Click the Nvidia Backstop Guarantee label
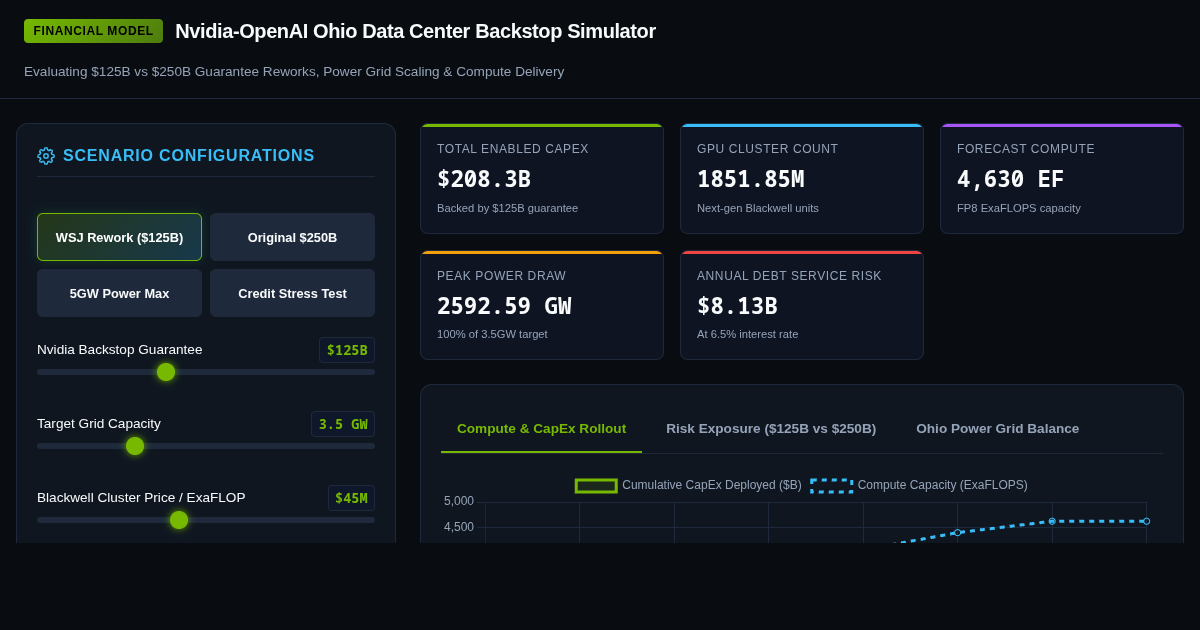 pos(120,350)
